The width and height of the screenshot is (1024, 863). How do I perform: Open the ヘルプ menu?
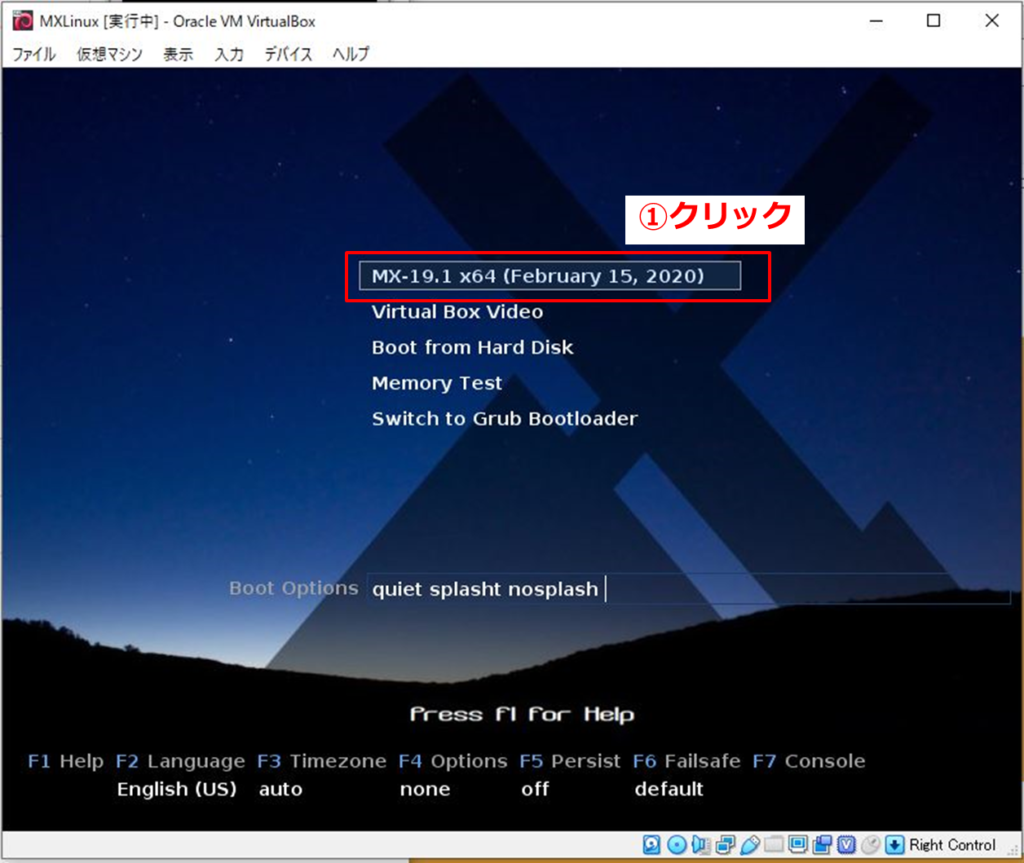click(x=348, y=55)
